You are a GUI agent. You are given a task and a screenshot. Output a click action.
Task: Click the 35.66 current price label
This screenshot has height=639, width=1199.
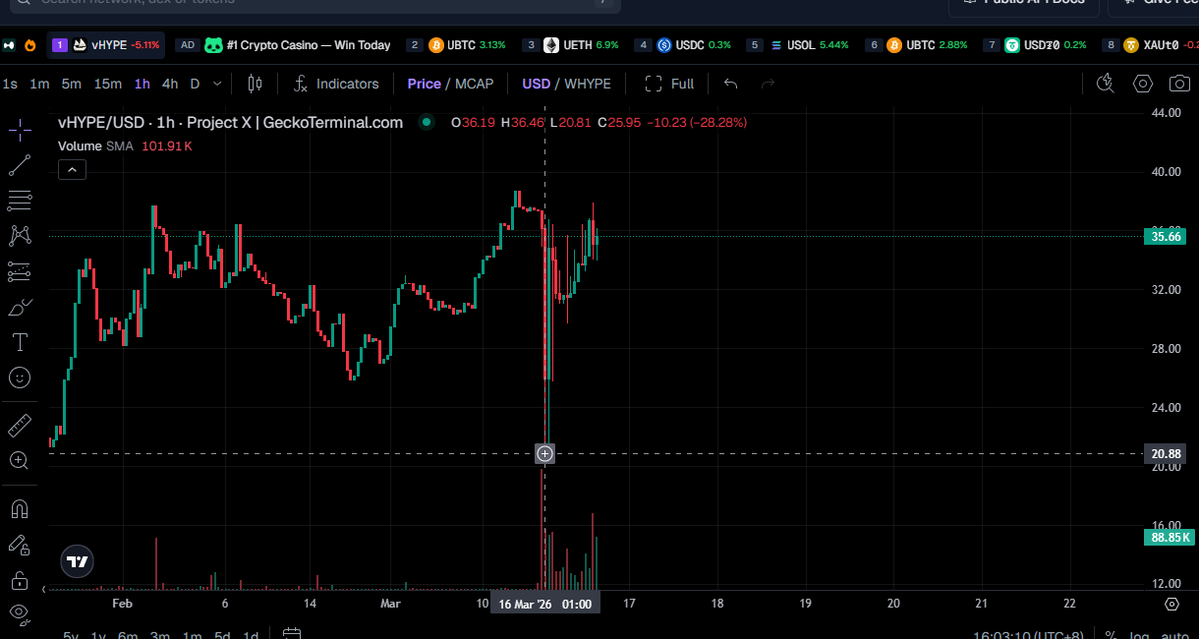point(1165,237)
